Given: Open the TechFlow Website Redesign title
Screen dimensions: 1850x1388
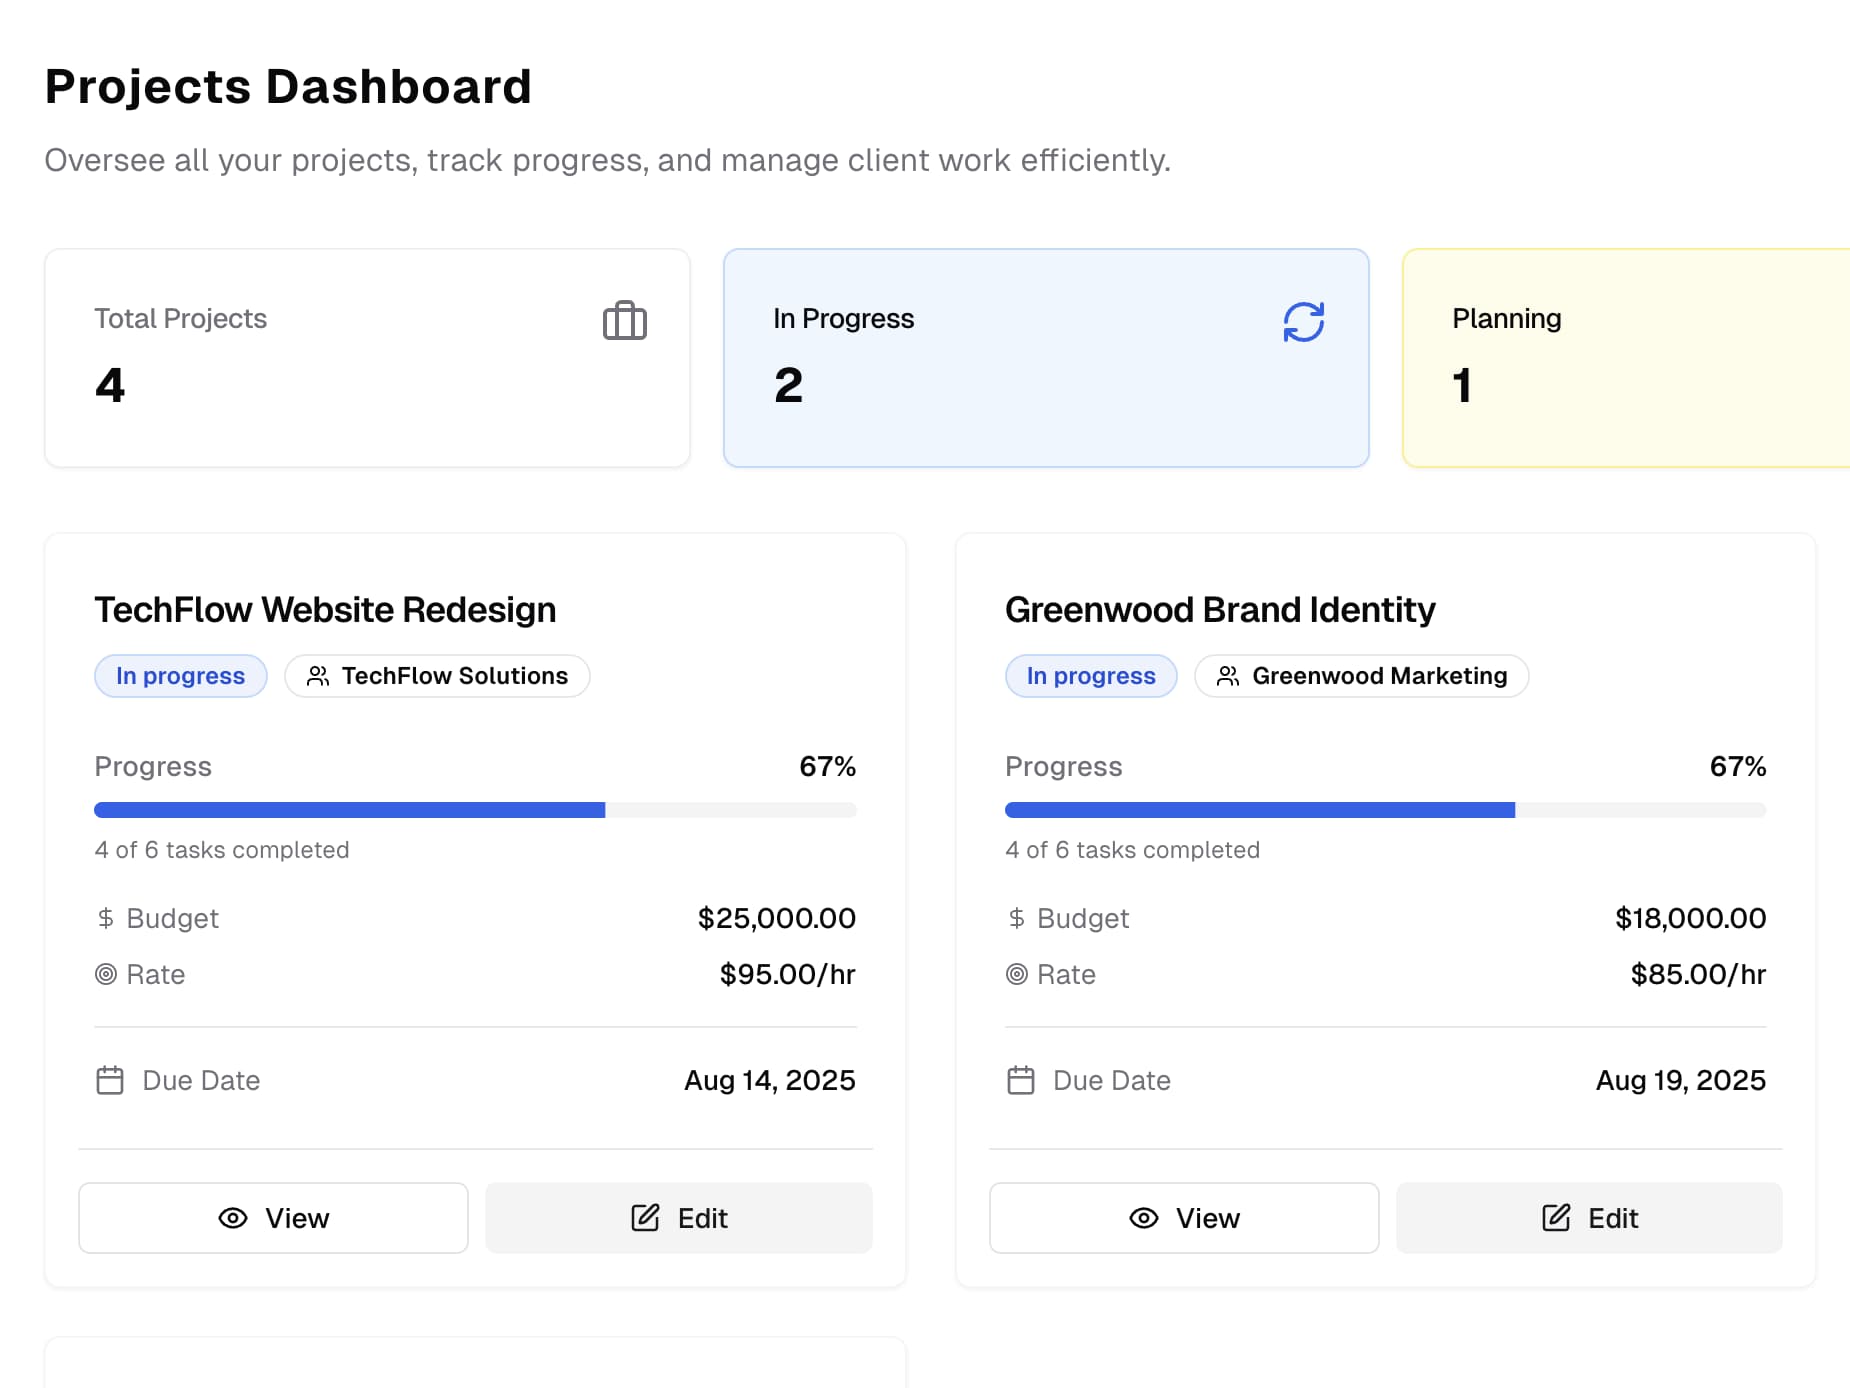Looking at the screenshot, I should click(325, 610).
